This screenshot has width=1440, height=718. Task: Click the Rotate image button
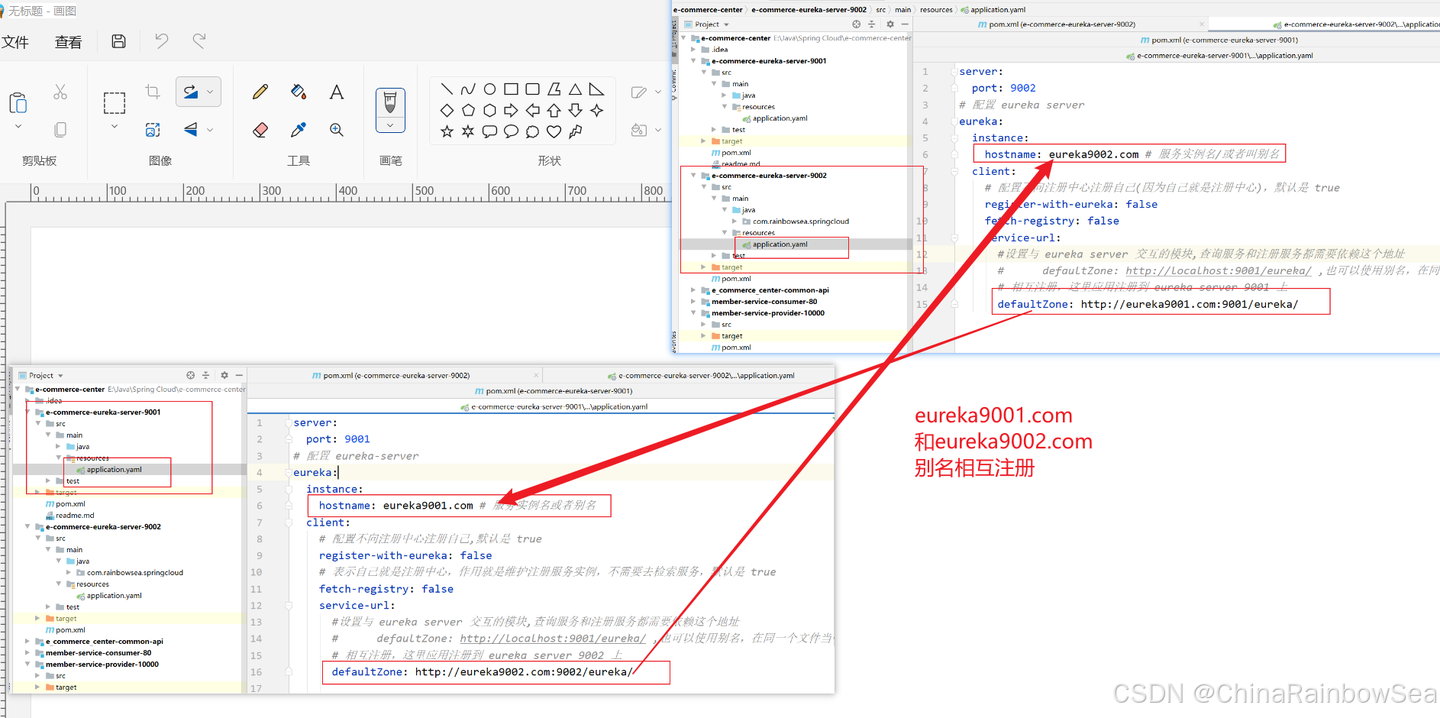pyautogui.click(x=190, y=92)
